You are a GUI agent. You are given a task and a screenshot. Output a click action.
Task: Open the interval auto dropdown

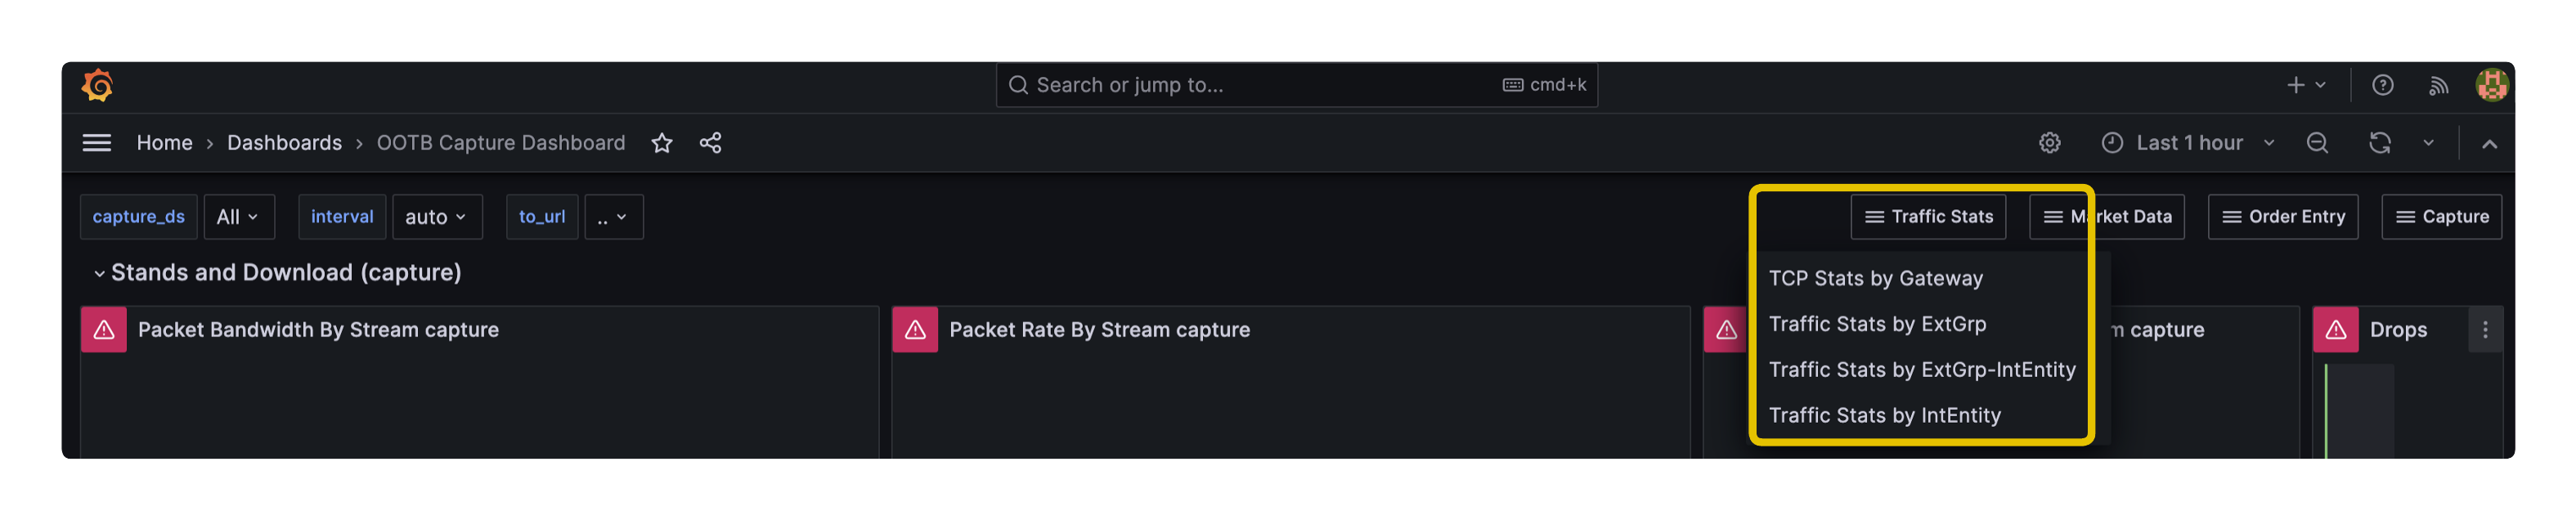click(x=436, y=217)
